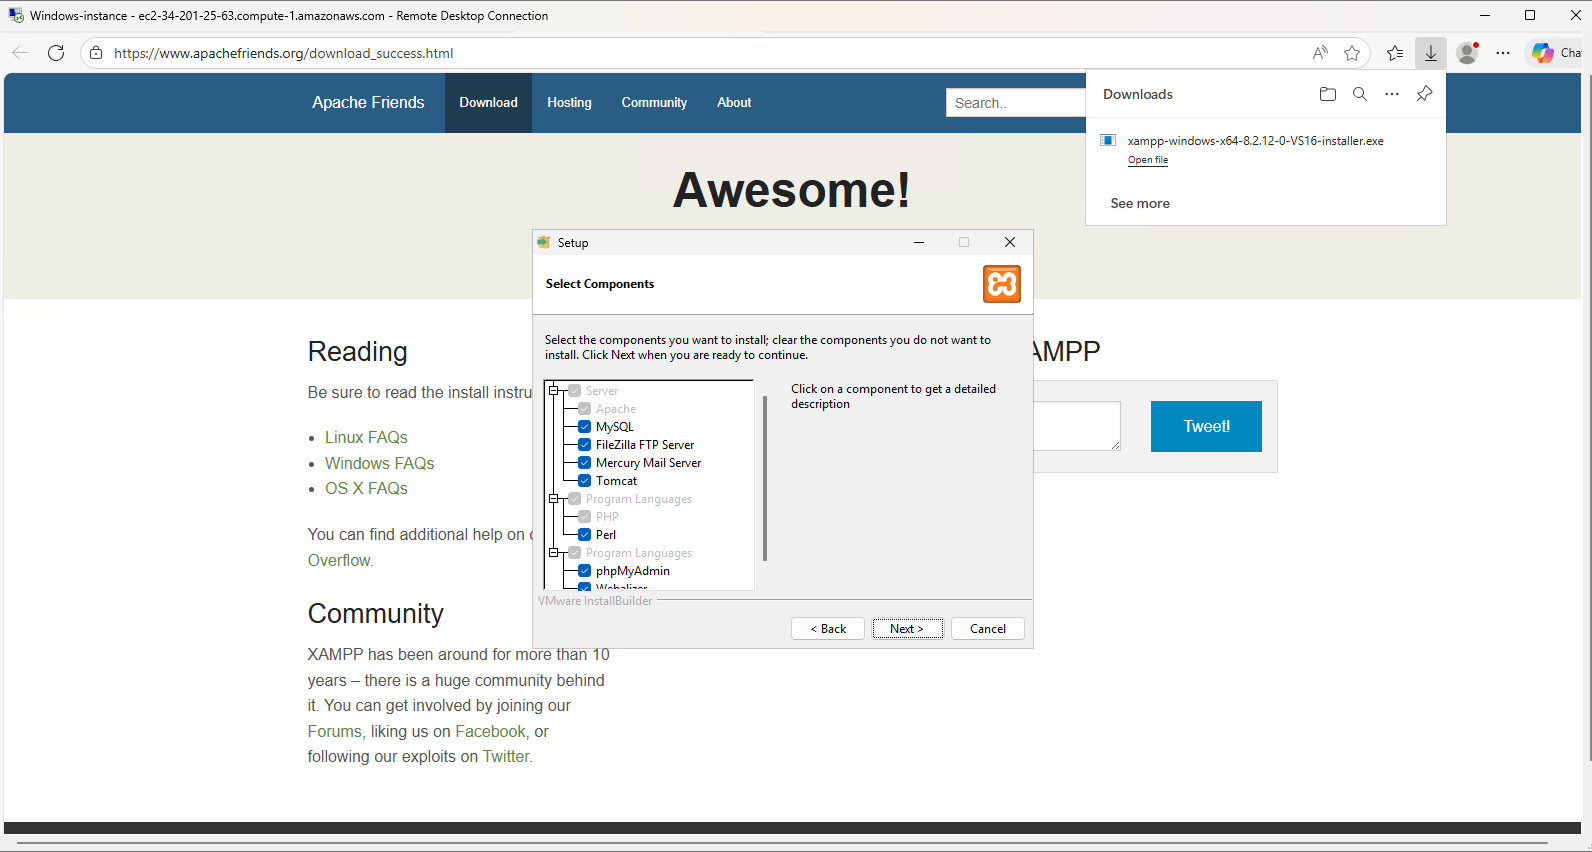Image resolution: width=1592 pixels, height=852 pixels.
Task: Click the xampp installer file icon
Action: 1108,140
